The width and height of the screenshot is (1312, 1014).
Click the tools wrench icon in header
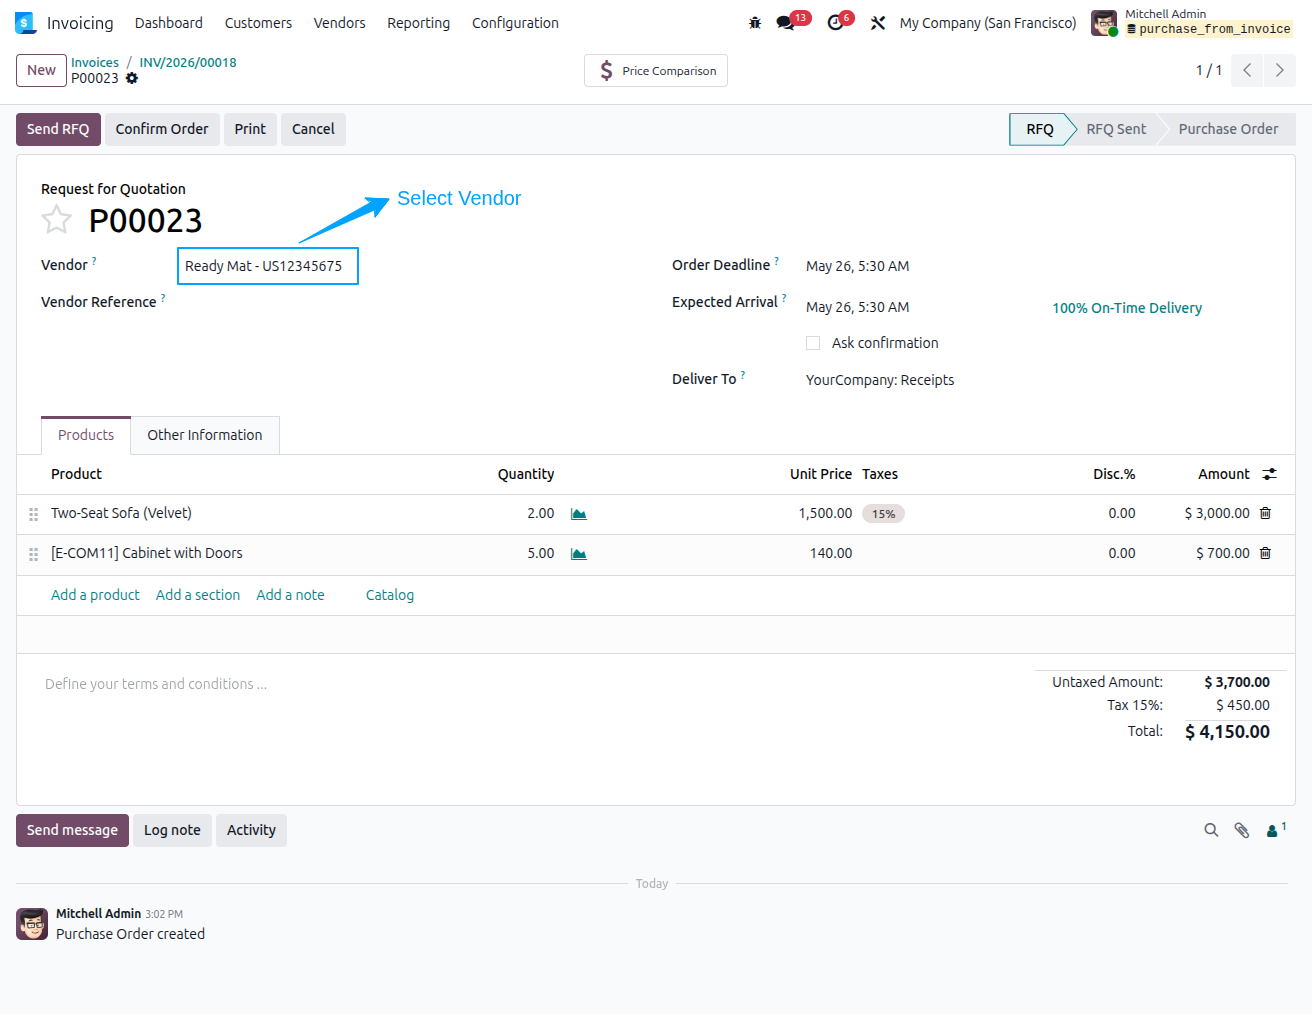click(x=878, y=23)
